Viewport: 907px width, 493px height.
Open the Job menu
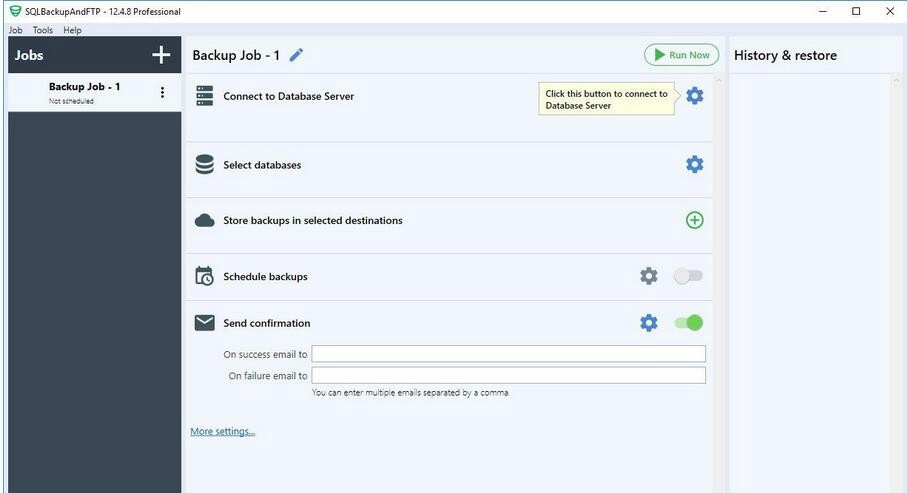16,30
